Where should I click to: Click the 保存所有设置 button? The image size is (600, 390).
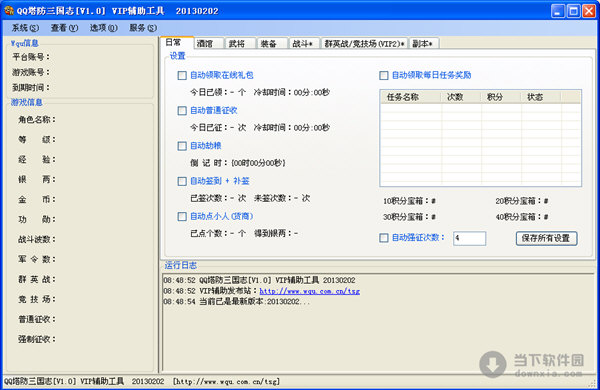546,238
